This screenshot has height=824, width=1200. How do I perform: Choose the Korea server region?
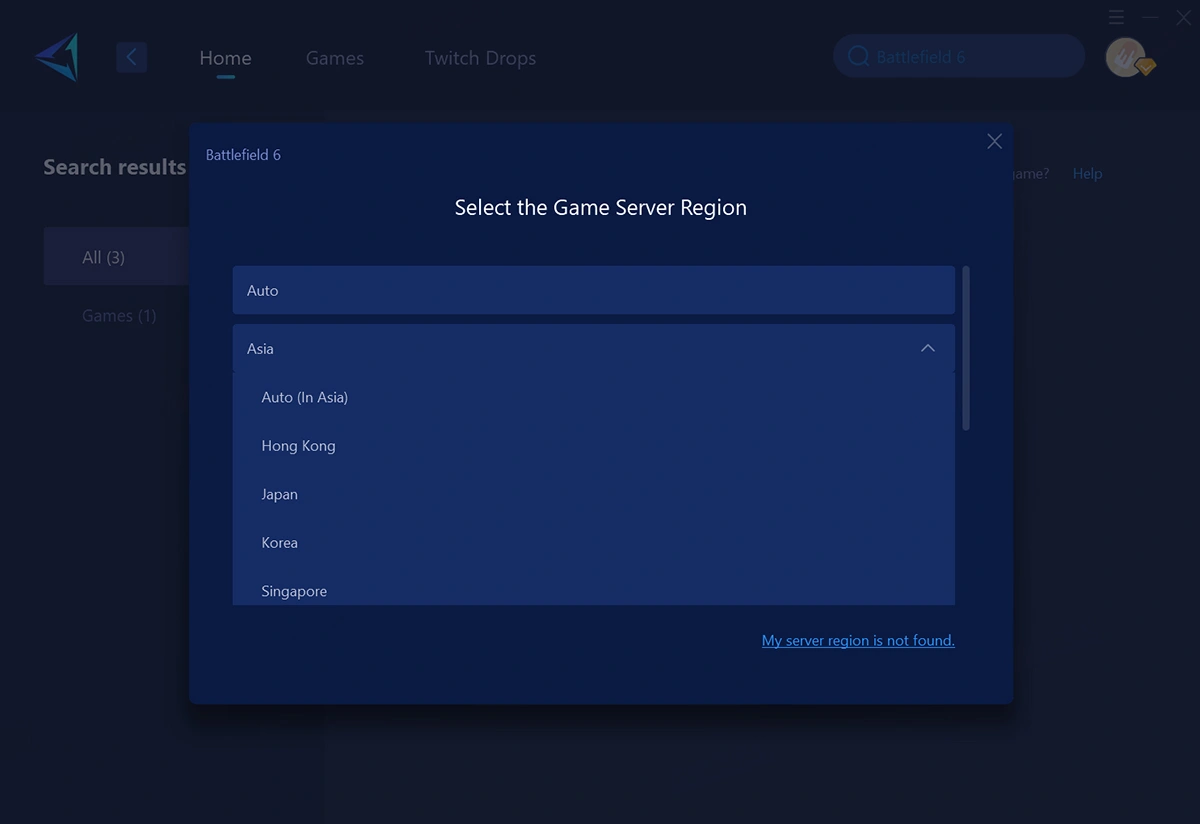pos(279,542)
